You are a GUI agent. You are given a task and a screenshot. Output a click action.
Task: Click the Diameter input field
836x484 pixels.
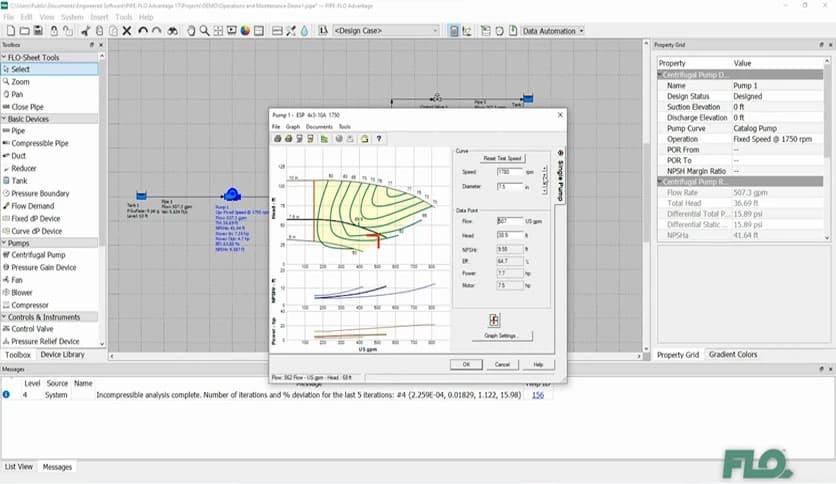click(x=509, y=187)
